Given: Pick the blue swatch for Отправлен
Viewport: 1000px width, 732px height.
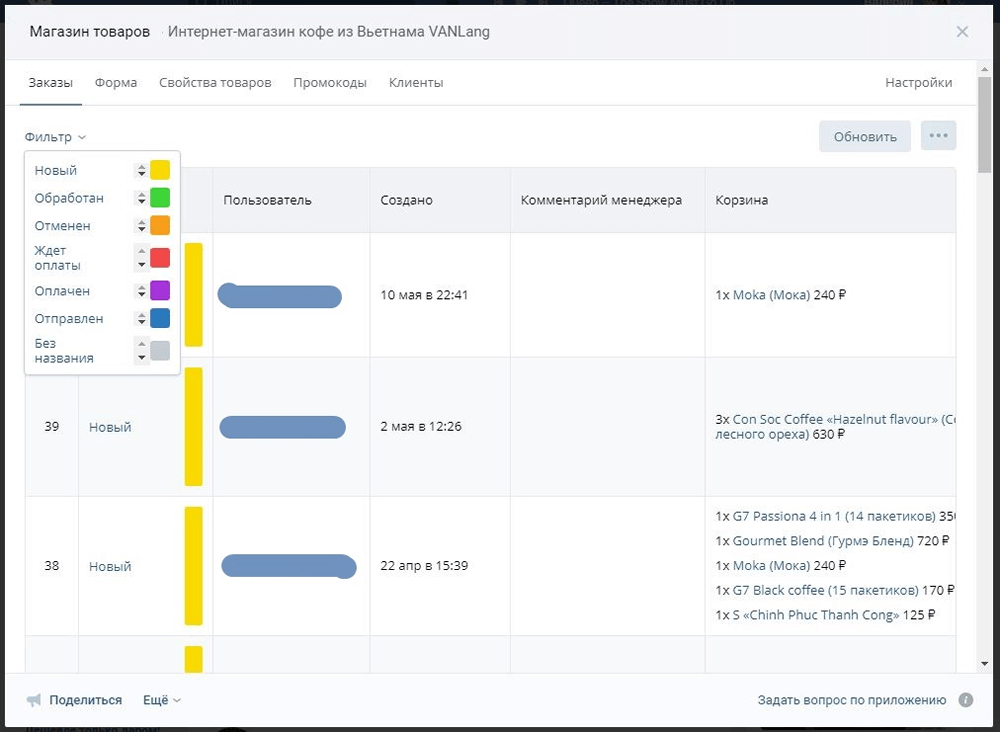Looking at the screenshot, I should click(160, 318).
